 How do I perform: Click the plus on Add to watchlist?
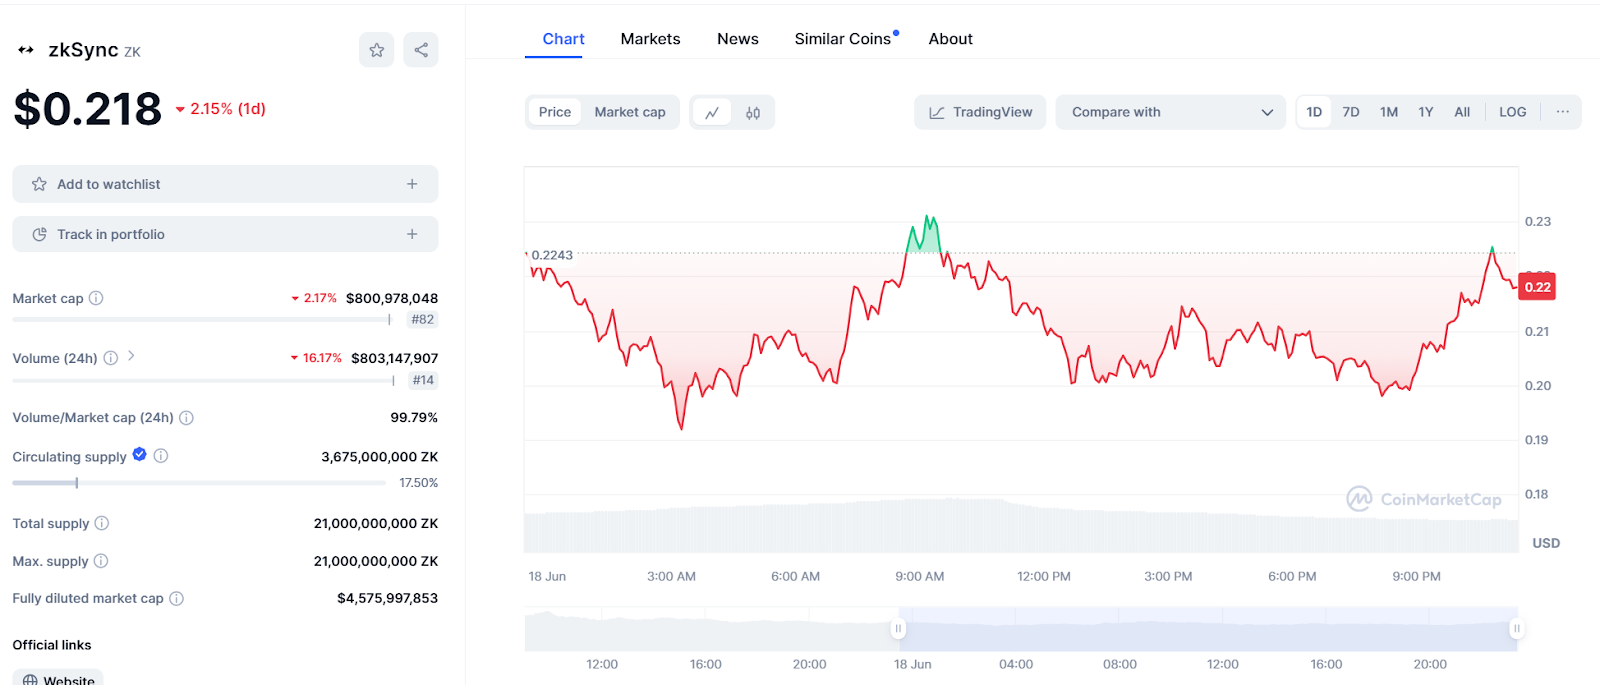coord(412,184)
